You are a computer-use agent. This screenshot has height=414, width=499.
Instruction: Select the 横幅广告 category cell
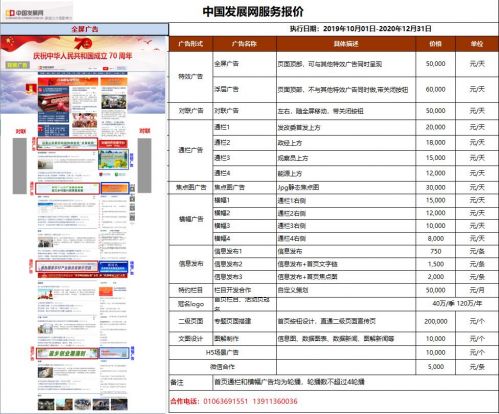click(191, 219)
